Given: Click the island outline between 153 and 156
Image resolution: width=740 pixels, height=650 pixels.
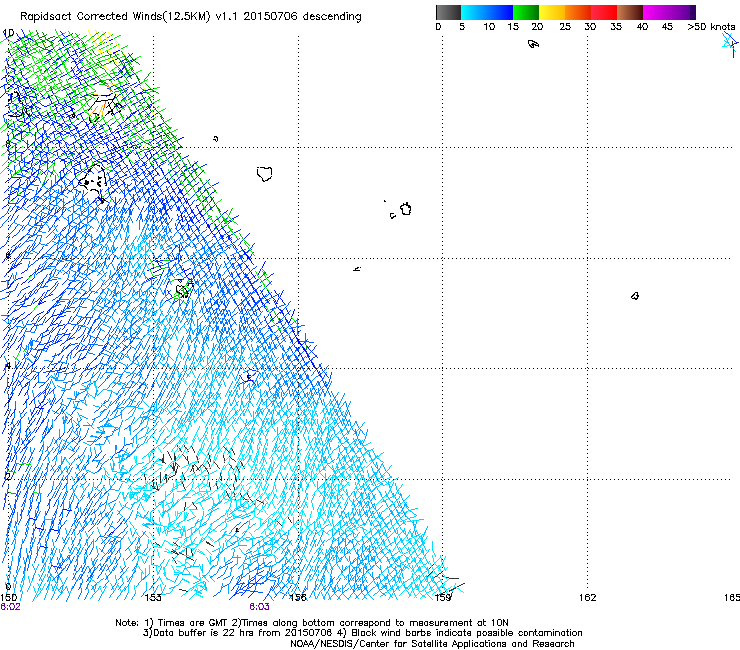Looking at the screenshot, I should (265, 174).
